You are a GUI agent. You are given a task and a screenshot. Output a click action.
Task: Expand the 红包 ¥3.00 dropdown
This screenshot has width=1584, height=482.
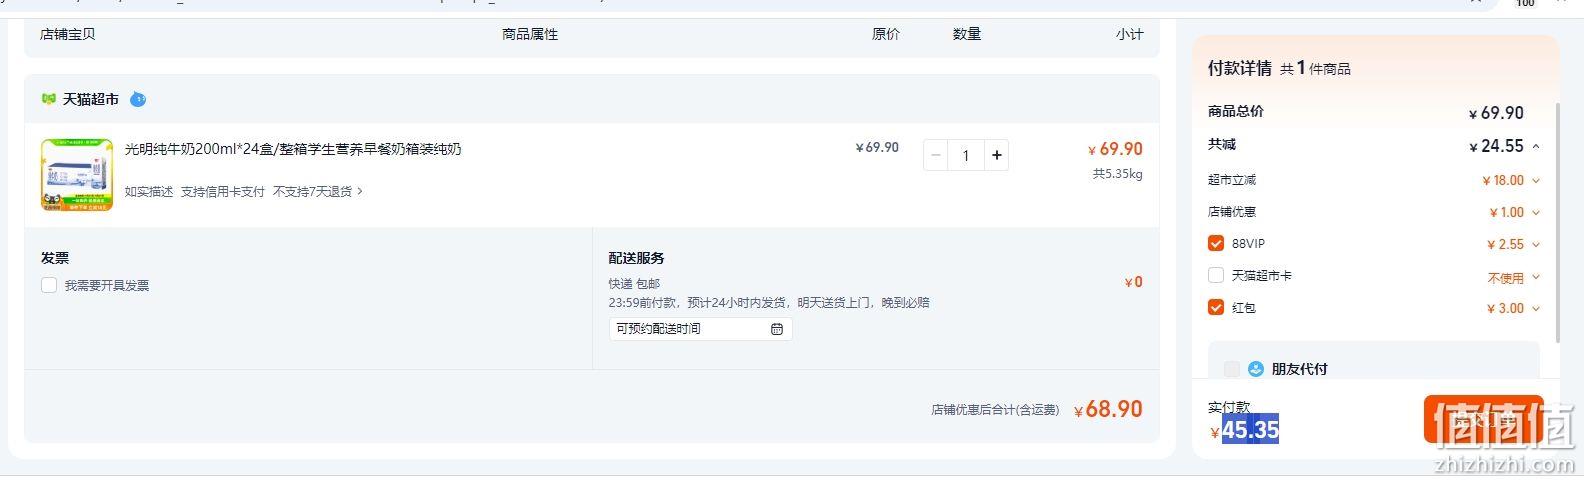pyautogui.click(x=1536, y=309)
